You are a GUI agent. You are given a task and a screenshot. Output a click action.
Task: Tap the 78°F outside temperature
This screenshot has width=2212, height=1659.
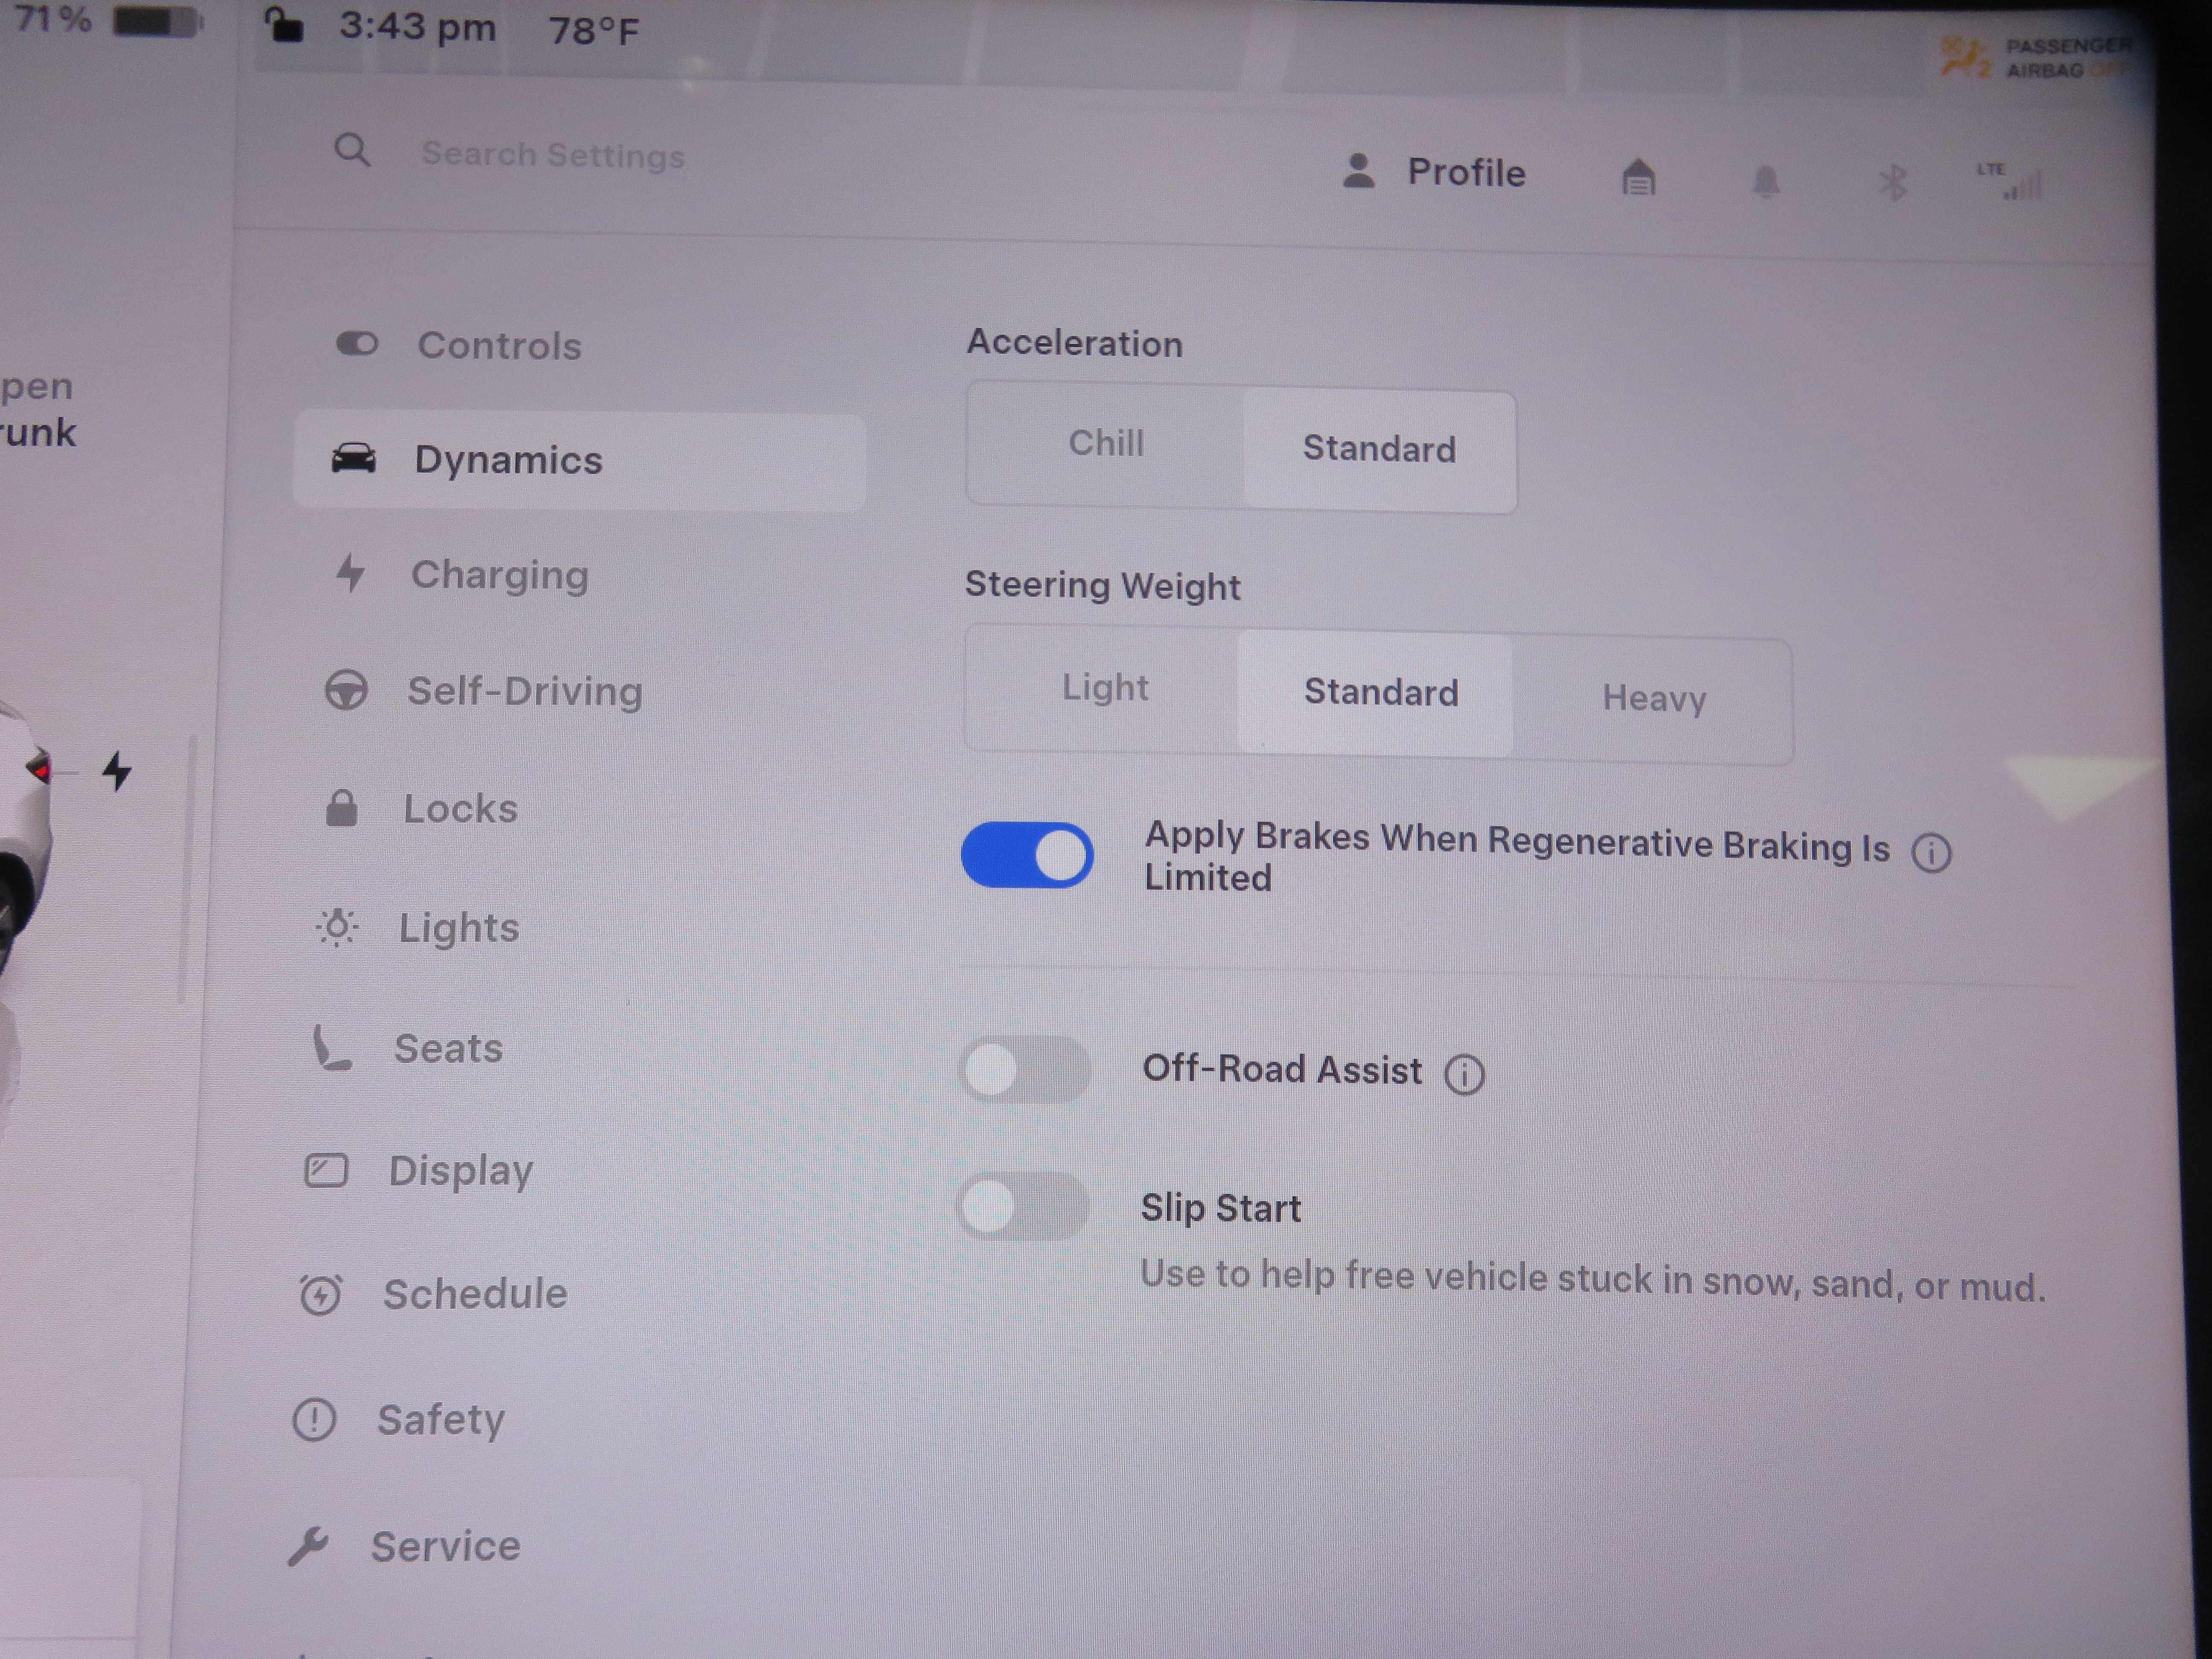593,31
